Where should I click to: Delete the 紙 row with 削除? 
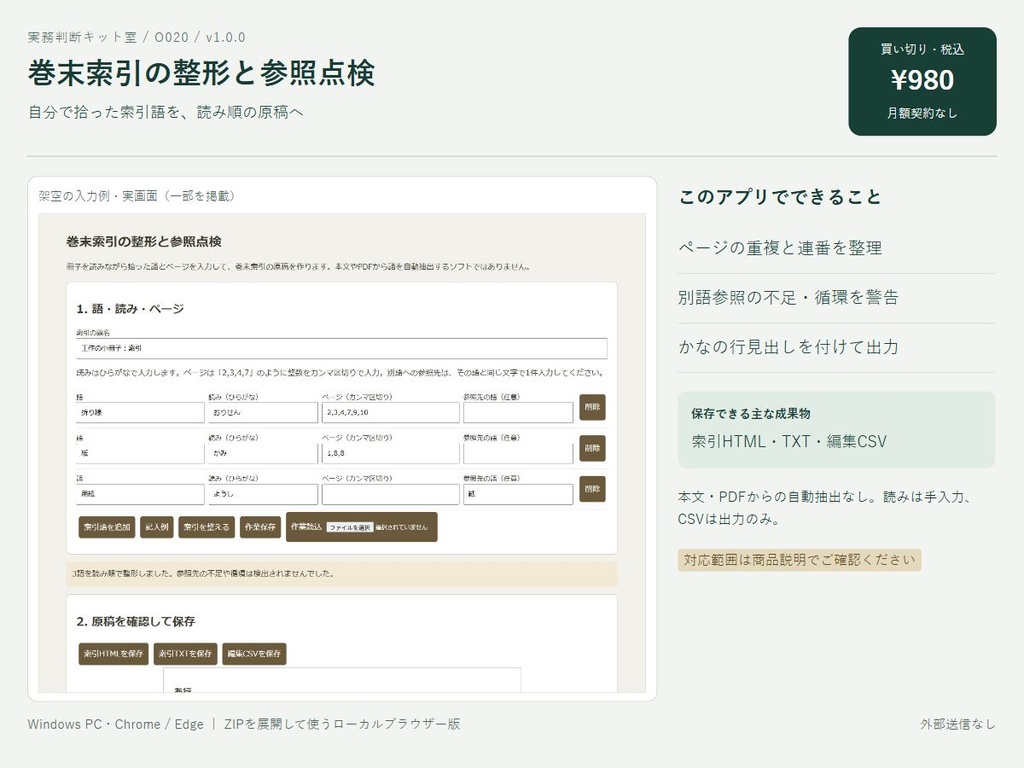tap(592, 448)
